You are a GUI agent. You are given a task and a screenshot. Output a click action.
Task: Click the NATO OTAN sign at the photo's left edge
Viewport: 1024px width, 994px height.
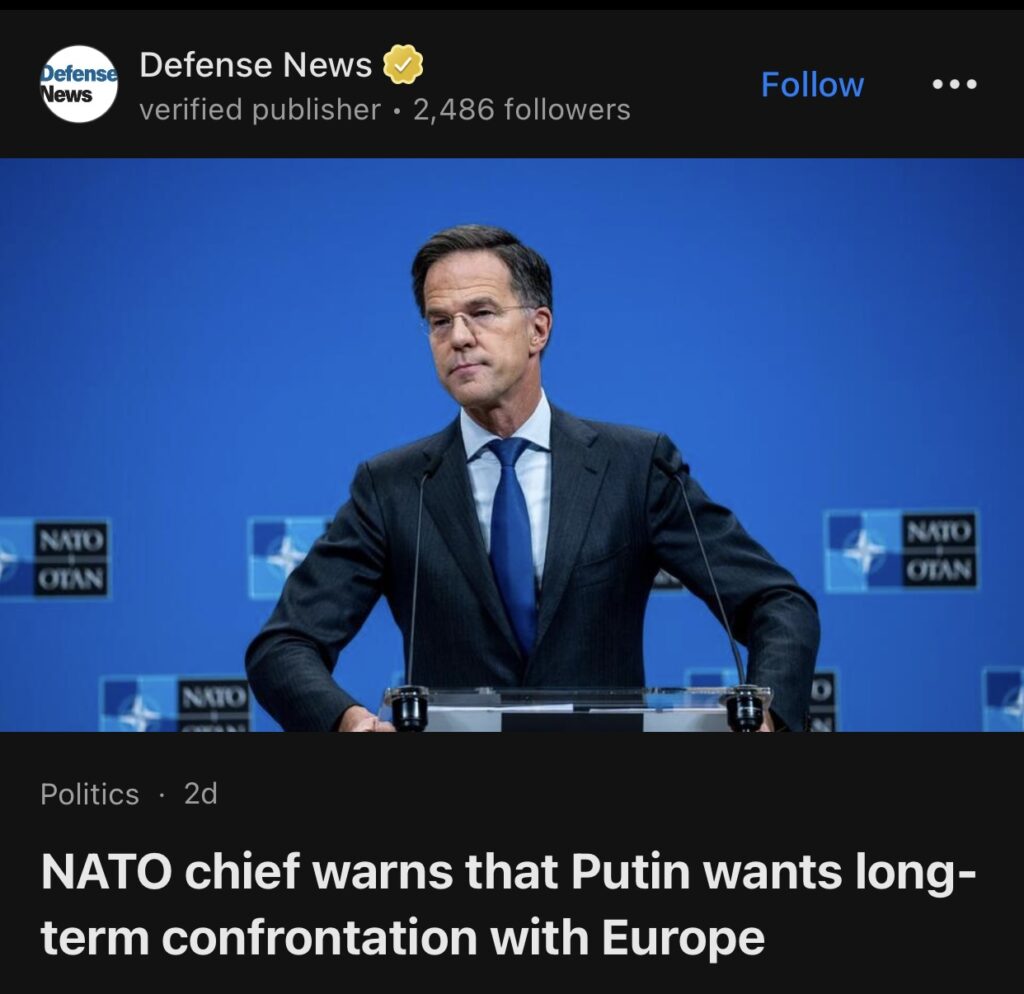point(71,559)
